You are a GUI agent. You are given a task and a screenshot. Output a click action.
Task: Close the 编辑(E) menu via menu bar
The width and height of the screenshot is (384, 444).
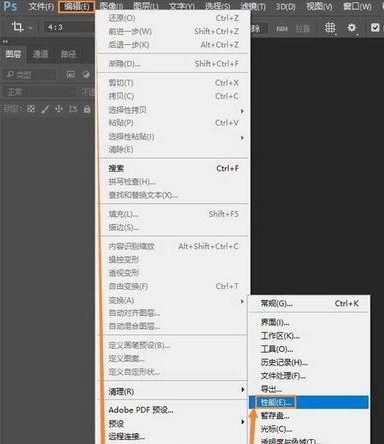point(77,6)
